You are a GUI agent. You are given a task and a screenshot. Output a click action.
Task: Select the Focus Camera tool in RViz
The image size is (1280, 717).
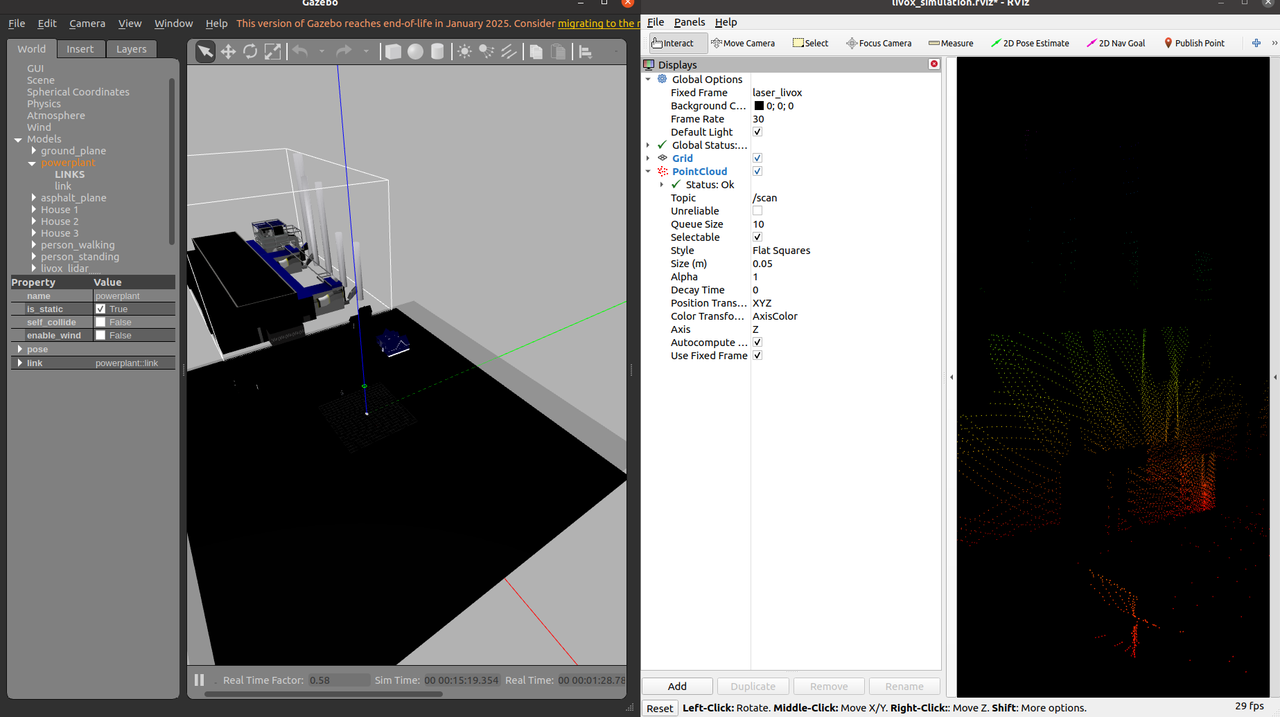tap(878, 43)
